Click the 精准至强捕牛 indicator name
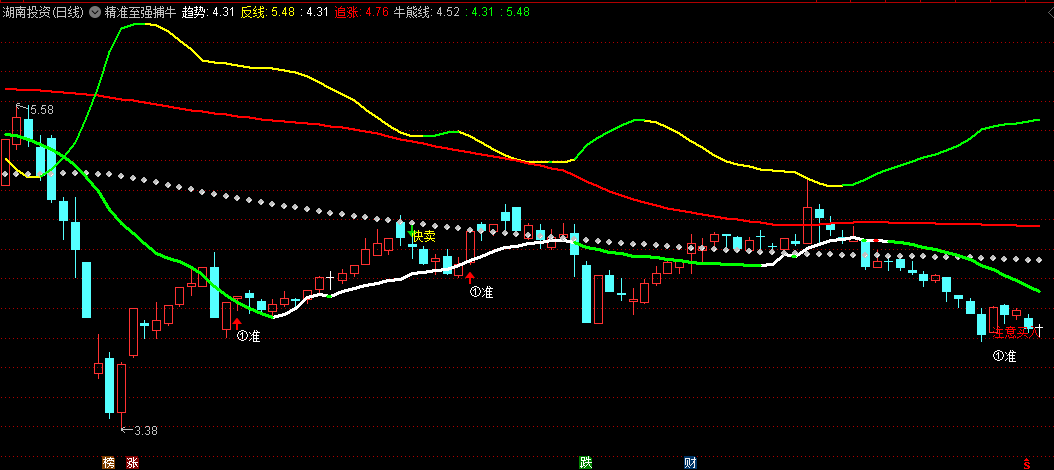Screen dimensions: 1054x470 140,12
